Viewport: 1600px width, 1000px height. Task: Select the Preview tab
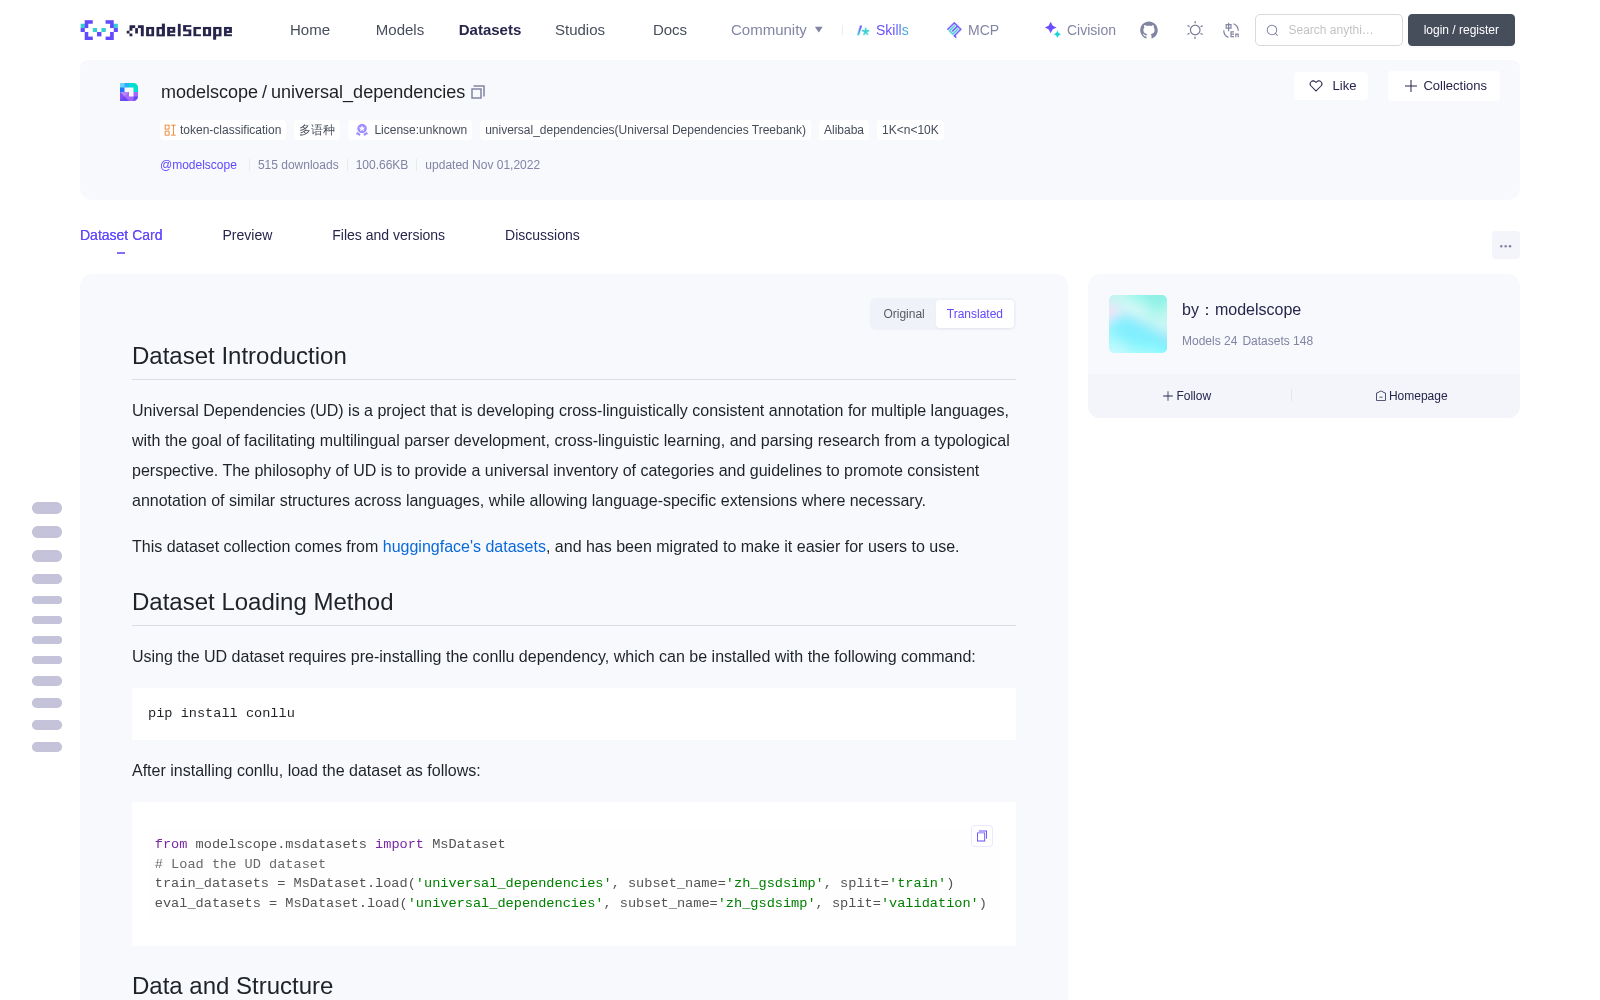(247, 235)
